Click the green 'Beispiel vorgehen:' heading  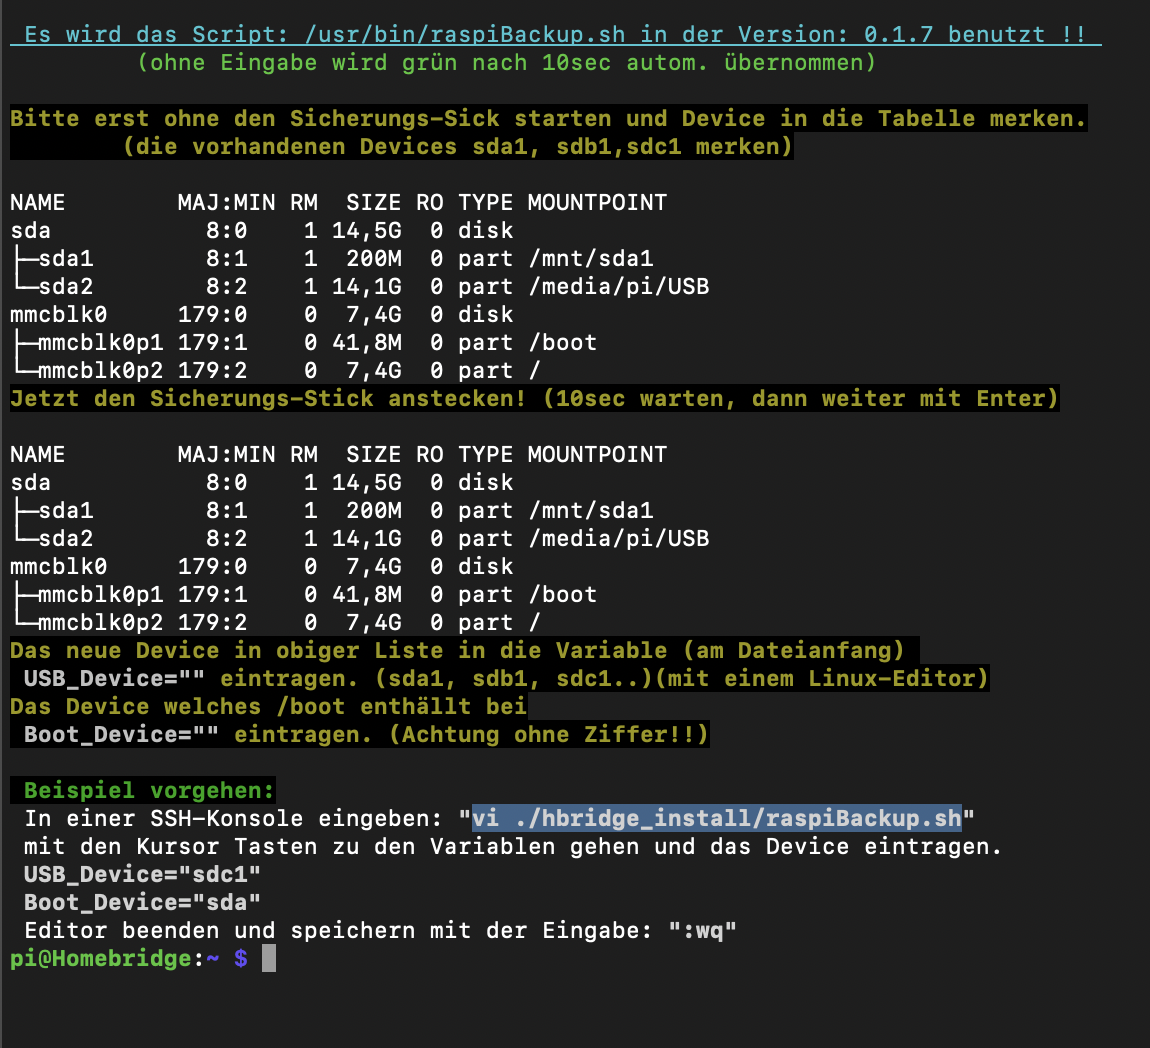pyautogui.click(x=149, y=790)
